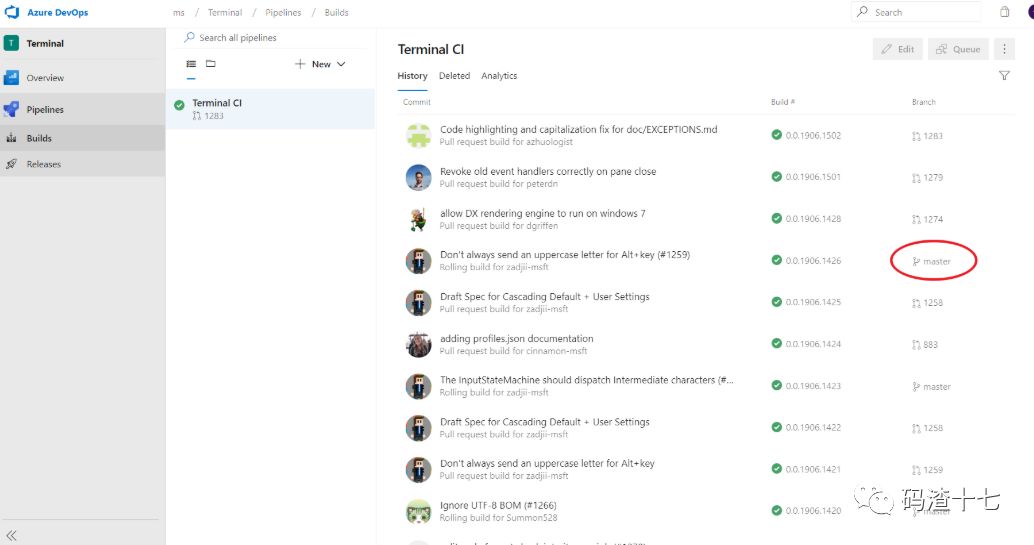The width and height of the screenshot is (1034, 545).
Task: Expand the New pipeline dropdown
Action: coord(320,64)
